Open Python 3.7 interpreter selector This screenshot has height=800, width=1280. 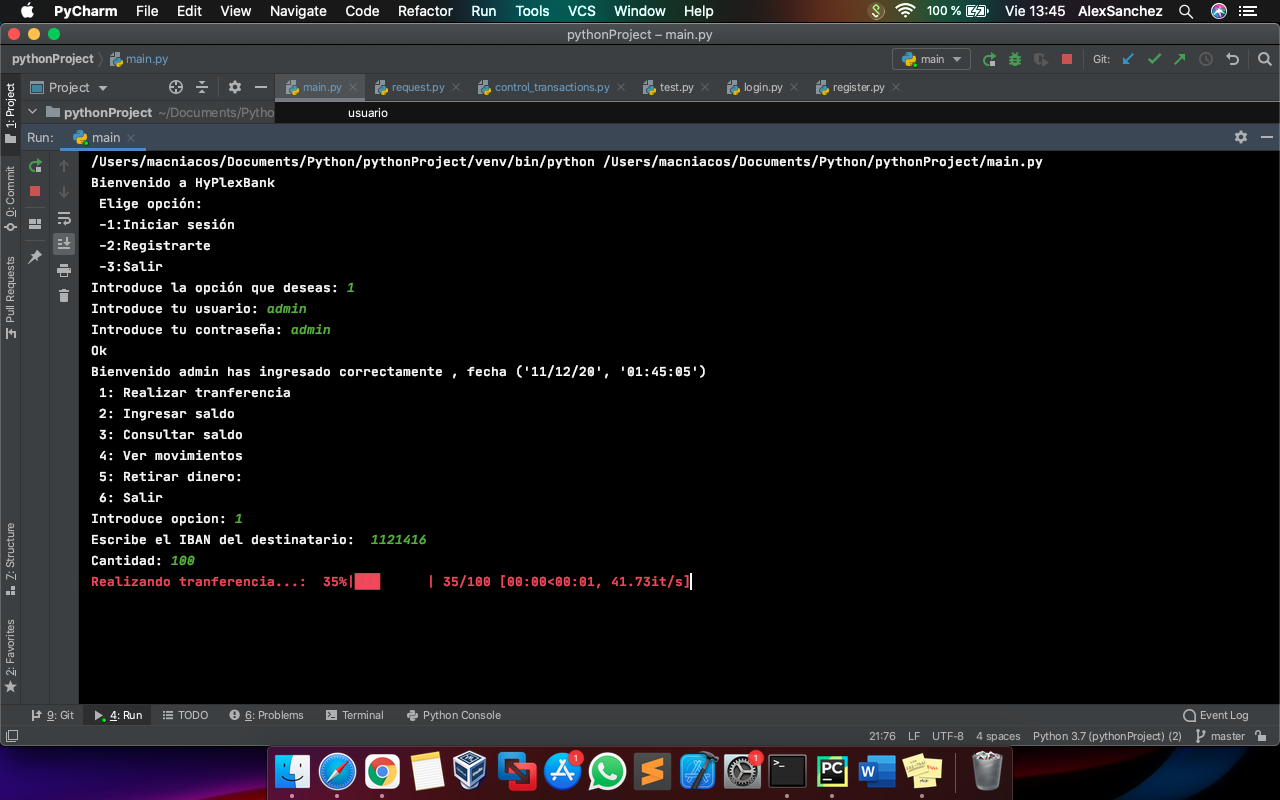pos(1107,736)
